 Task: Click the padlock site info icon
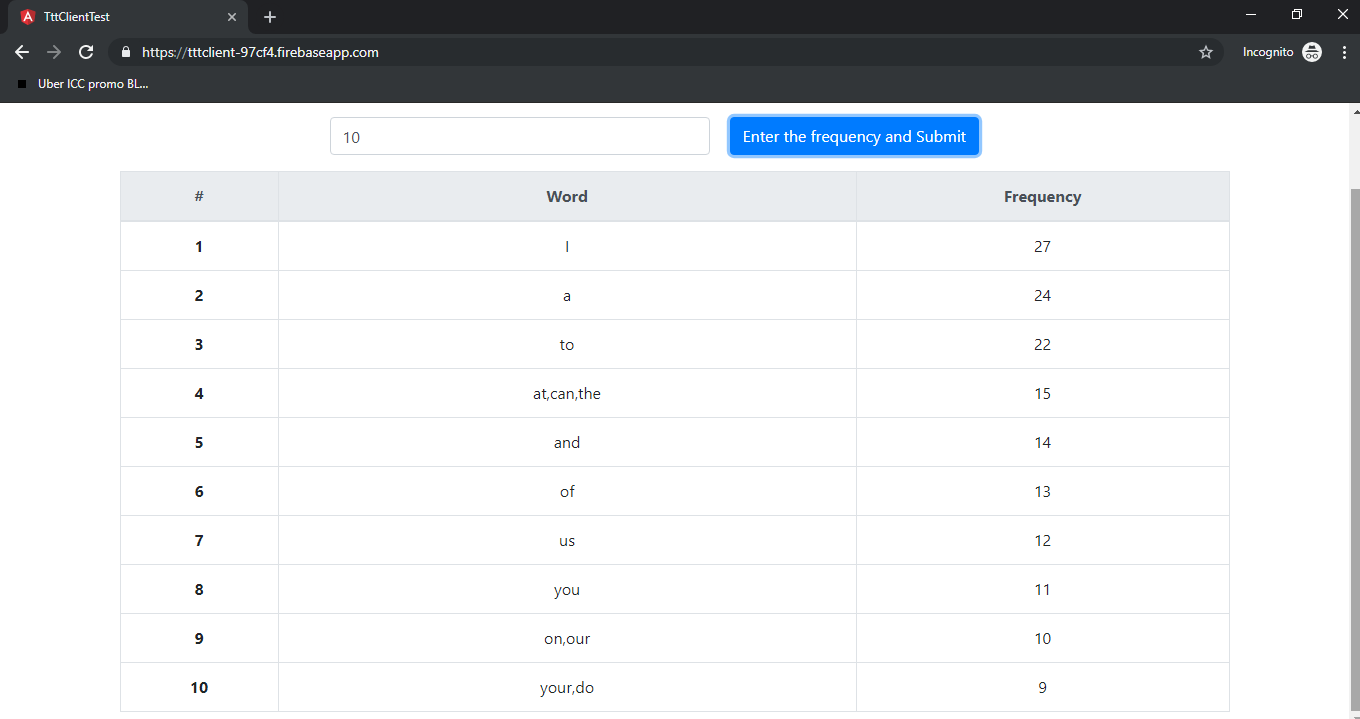pos(125,52)
